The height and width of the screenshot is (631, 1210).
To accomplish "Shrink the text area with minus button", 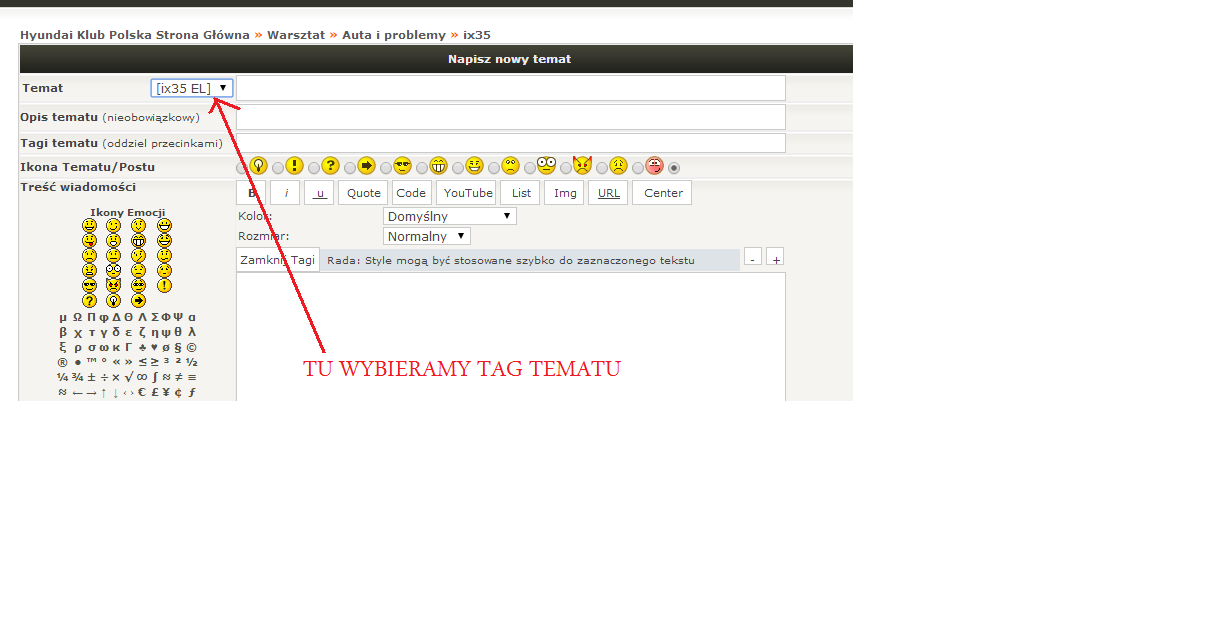I will pos(753,258).
